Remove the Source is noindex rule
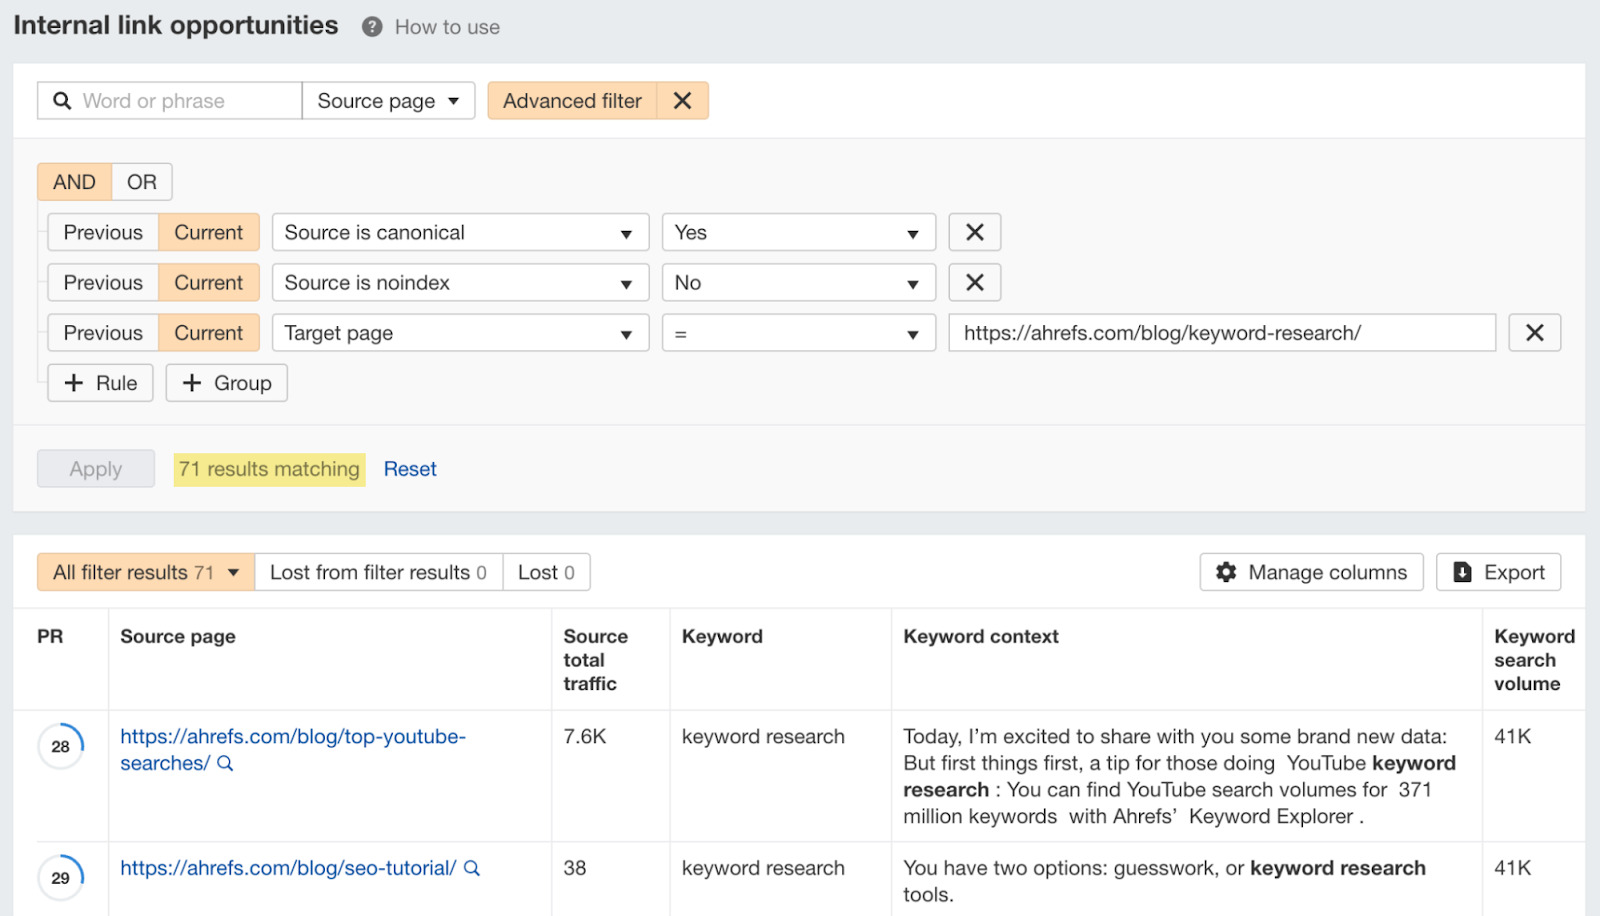This screenshot has height=916, width=1600. pos(974,283)
